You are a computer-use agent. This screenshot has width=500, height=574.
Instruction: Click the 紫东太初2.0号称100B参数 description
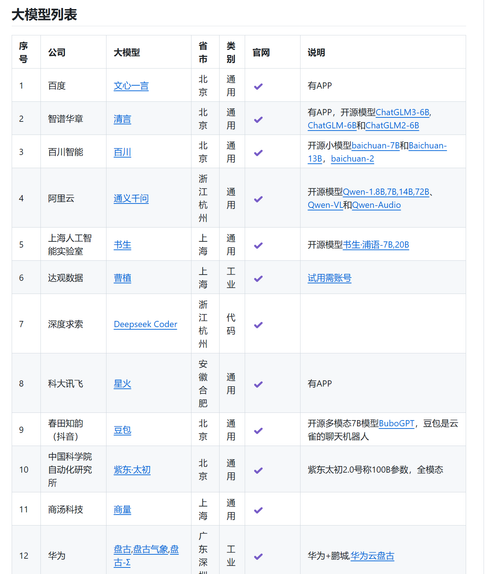tap(375, 470)
